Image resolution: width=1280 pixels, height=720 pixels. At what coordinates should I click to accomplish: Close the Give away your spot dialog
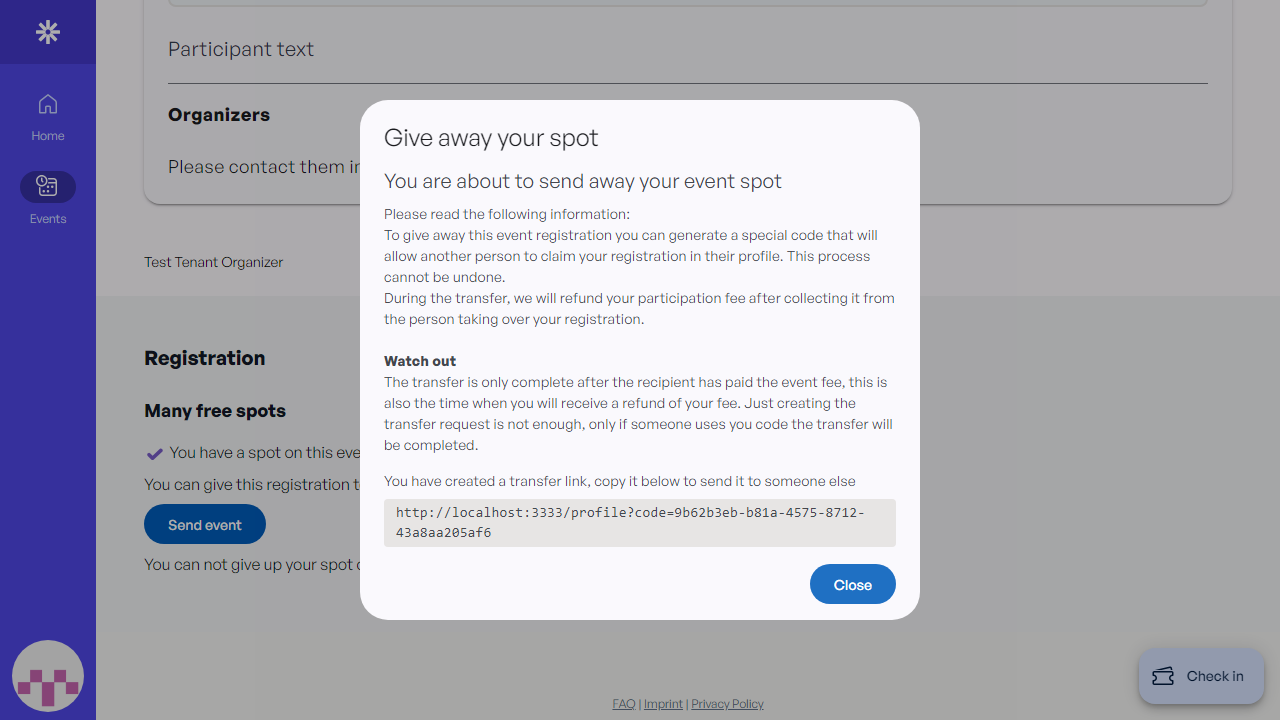point(852,585)
